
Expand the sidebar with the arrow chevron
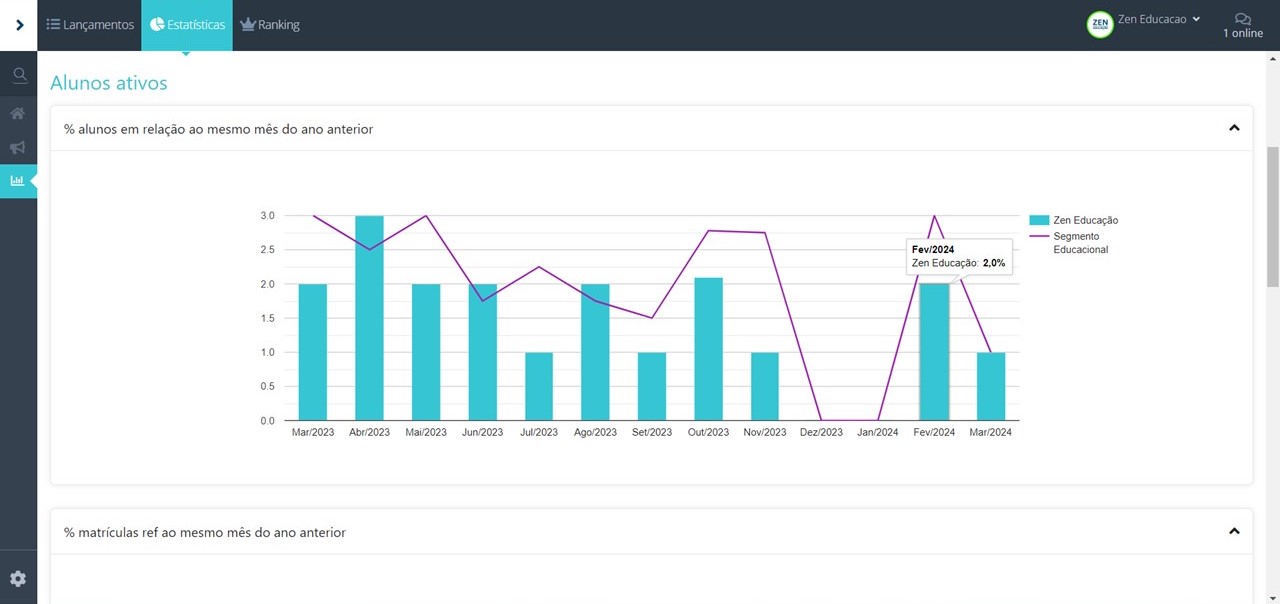[19, 25]
